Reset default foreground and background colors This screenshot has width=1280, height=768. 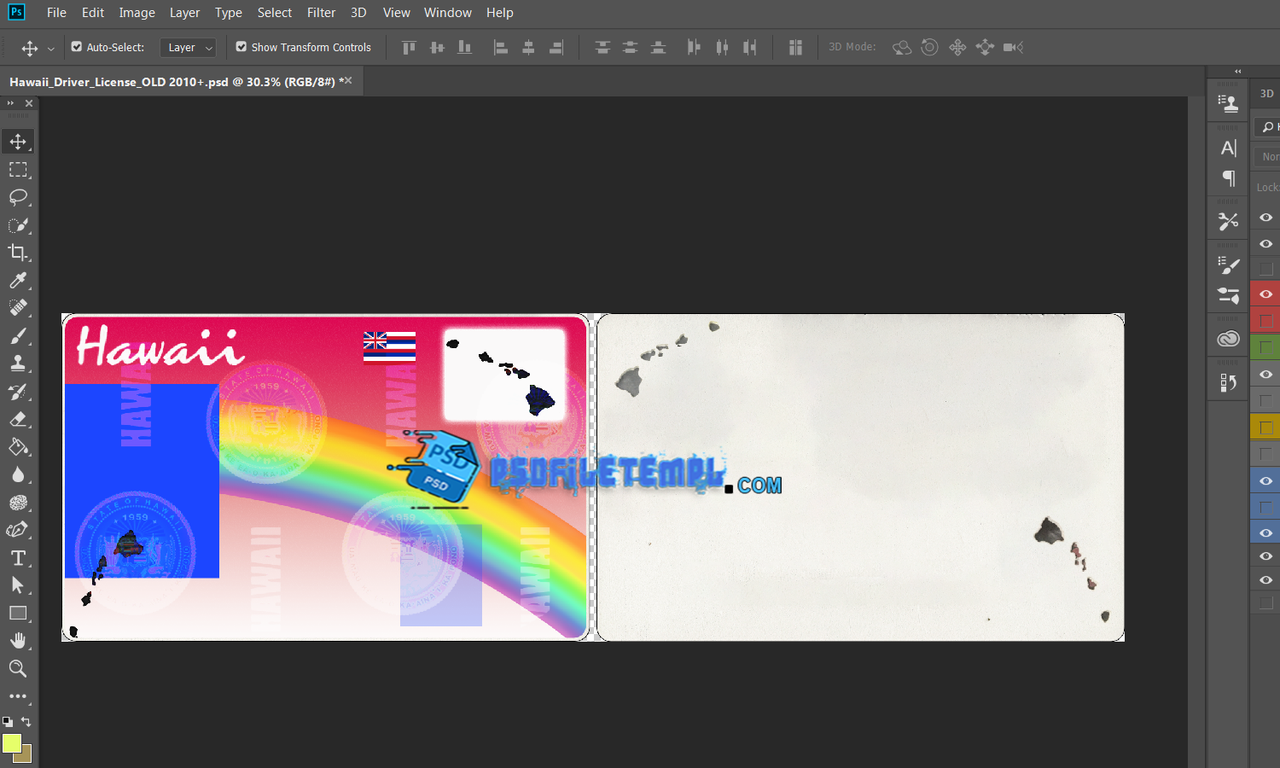point(7,721)
